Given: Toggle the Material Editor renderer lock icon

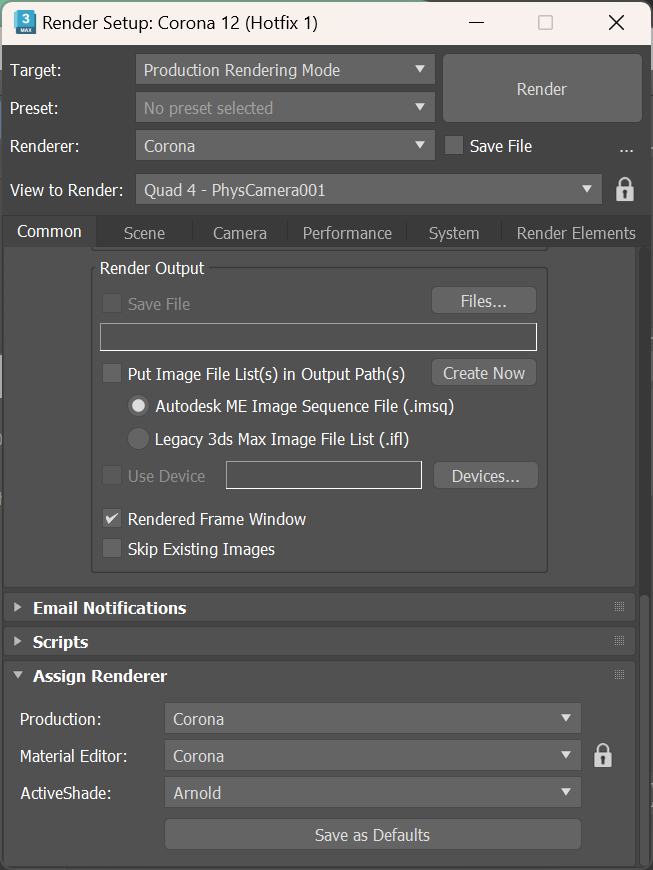Looking at the screenshot, I should coord(603,756).
